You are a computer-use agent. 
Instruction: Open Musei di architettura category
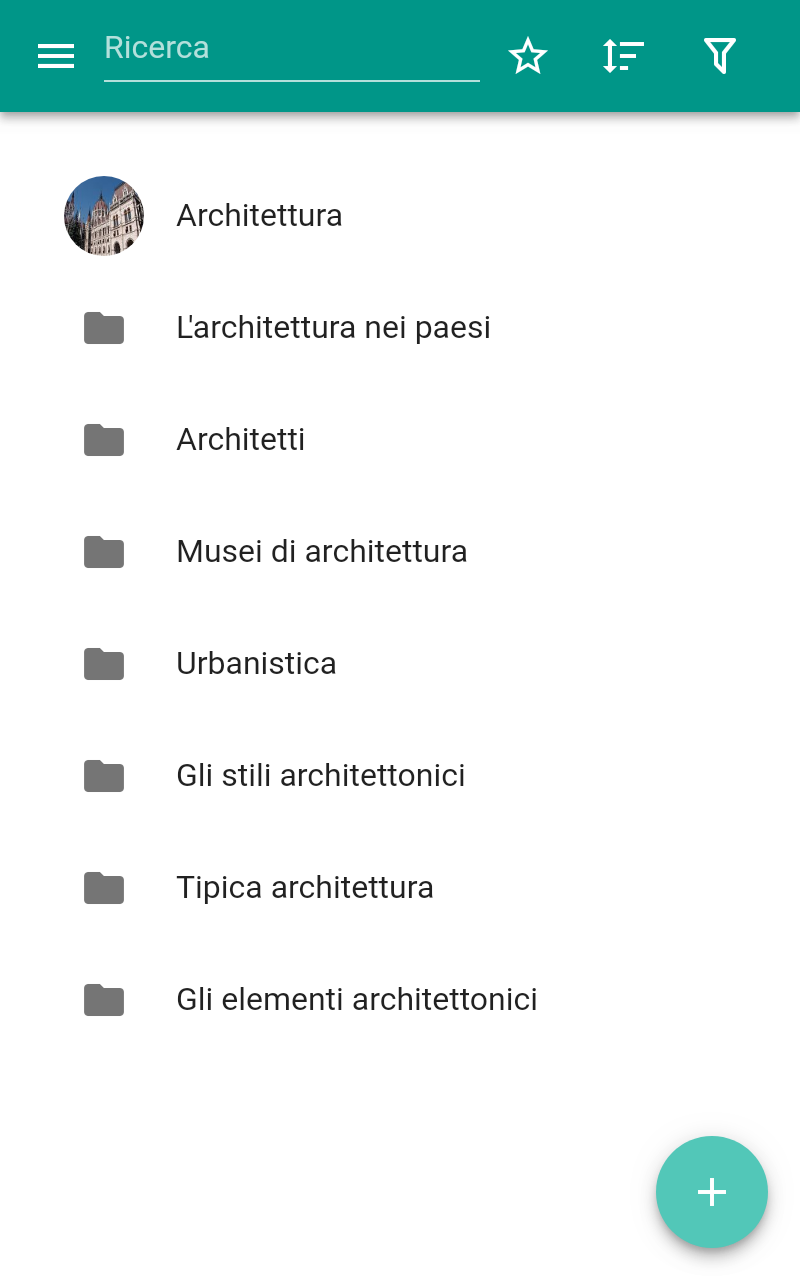400,552
